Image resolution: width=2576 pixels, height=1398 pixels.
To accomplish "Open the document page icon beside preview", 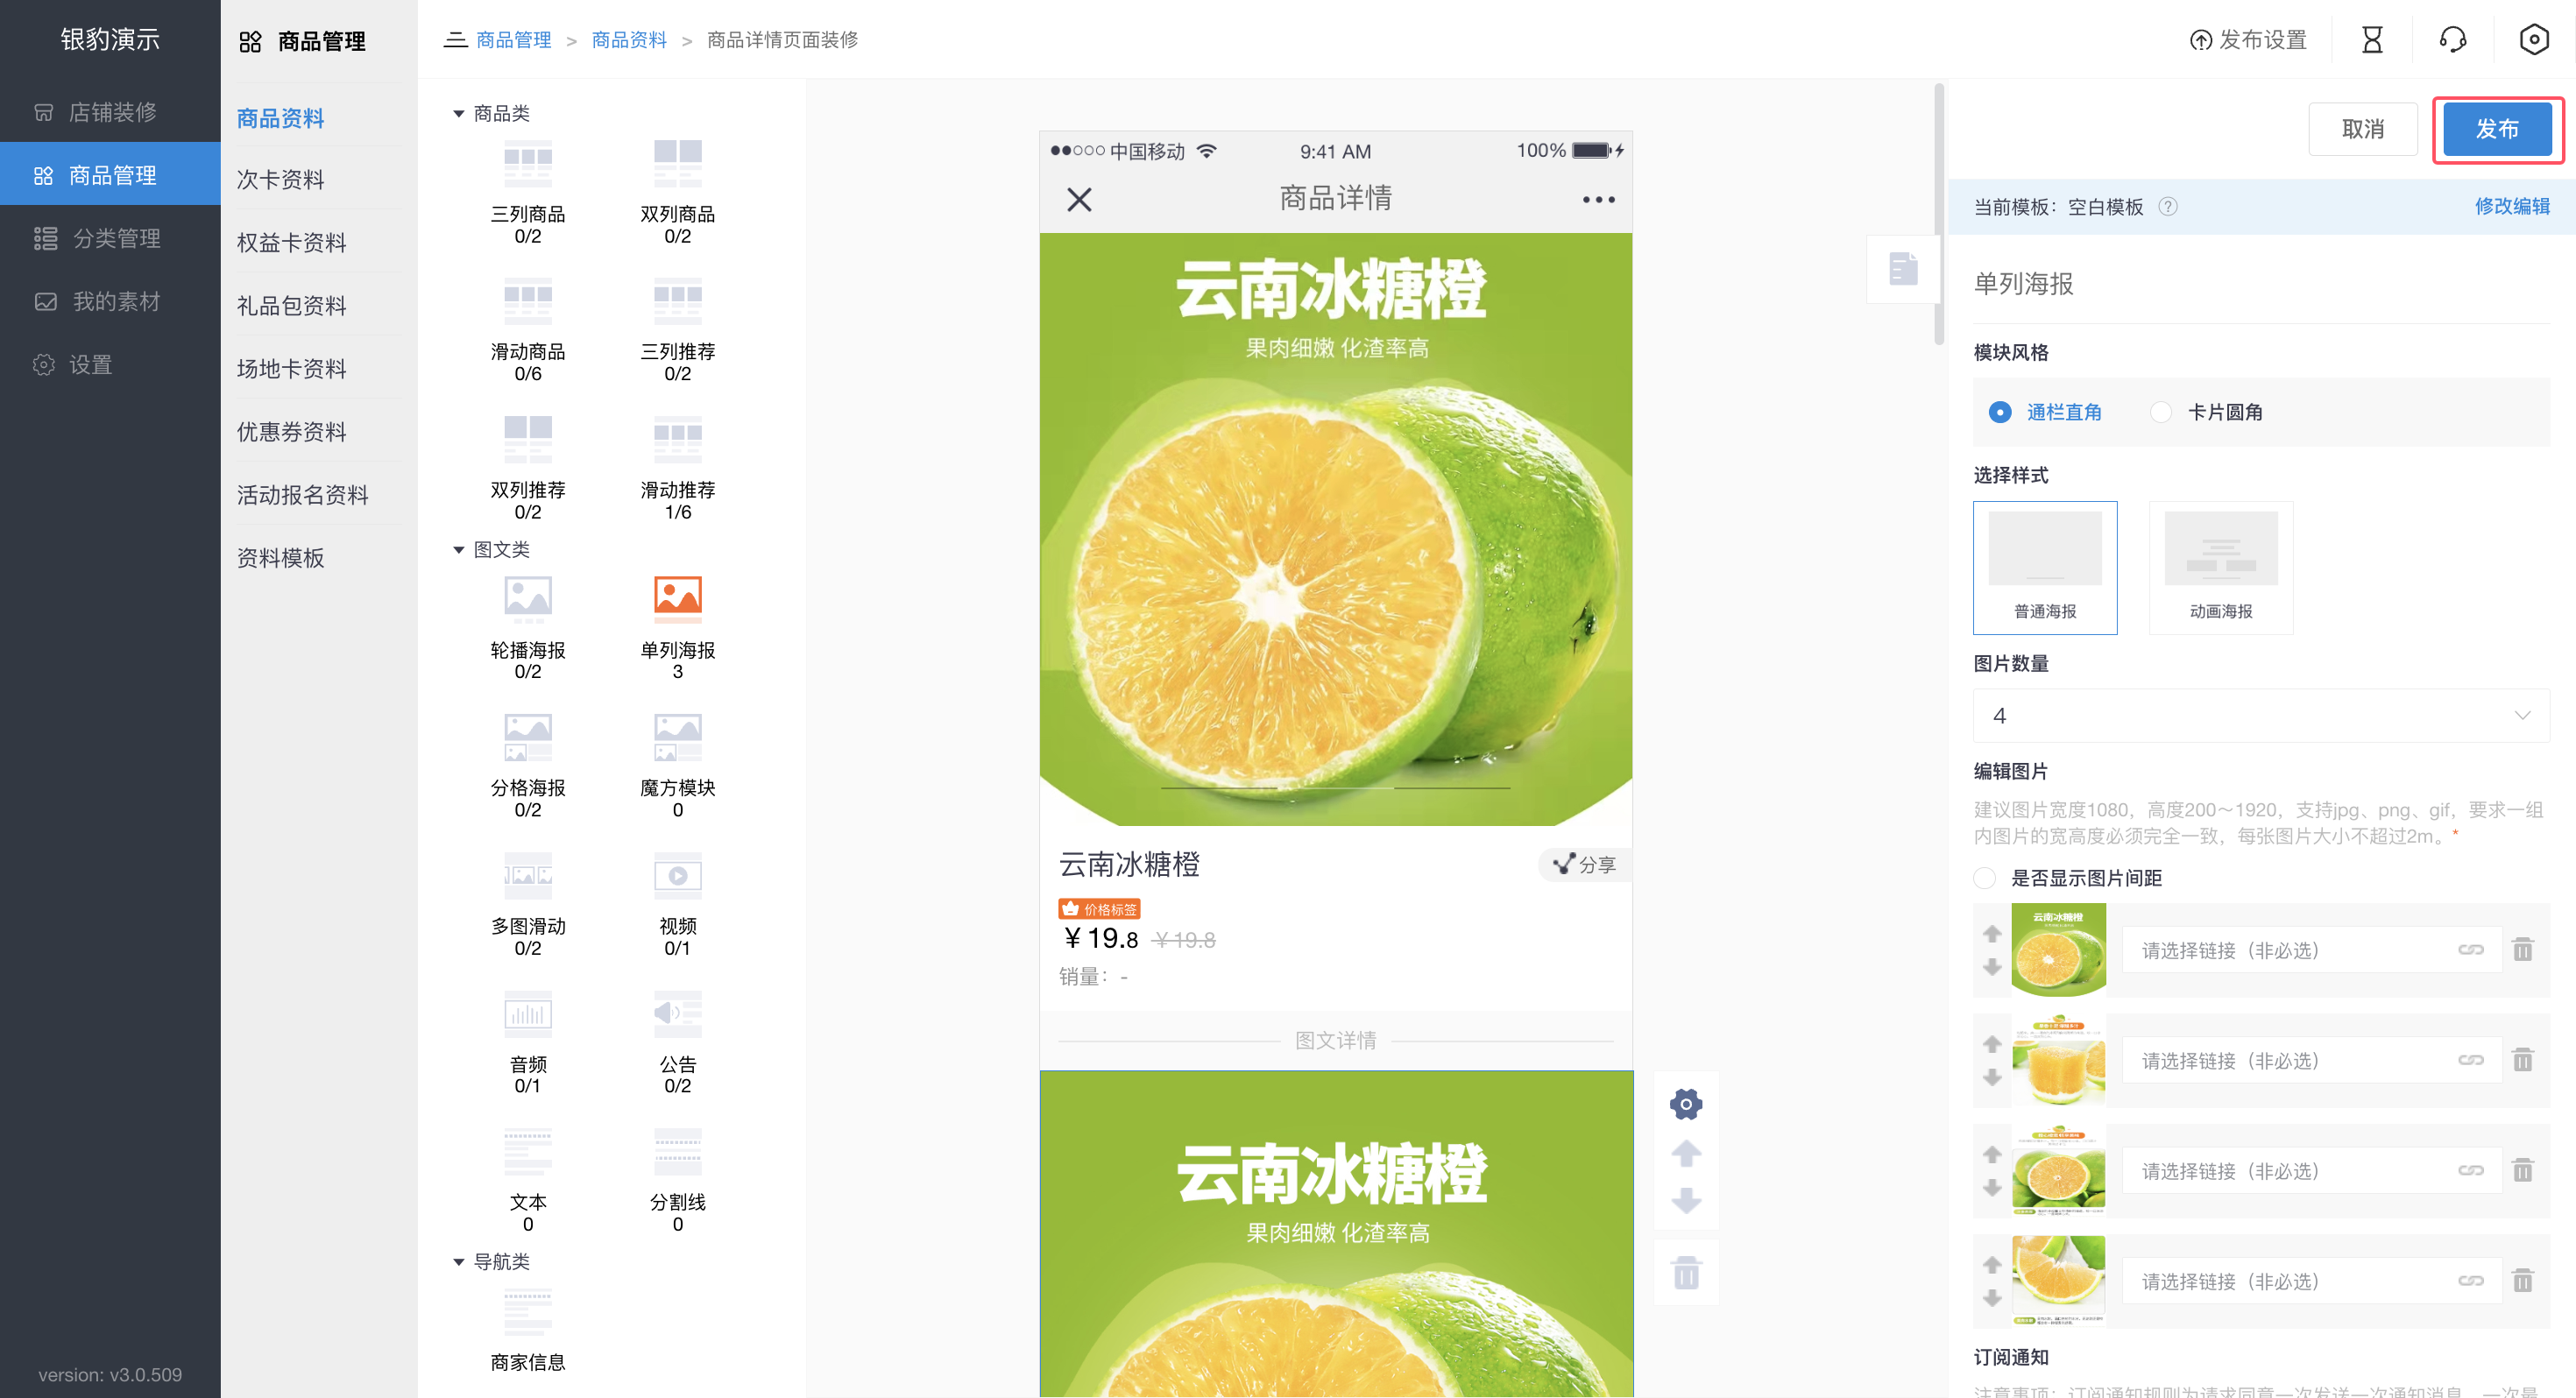I will pos(1902,268).
